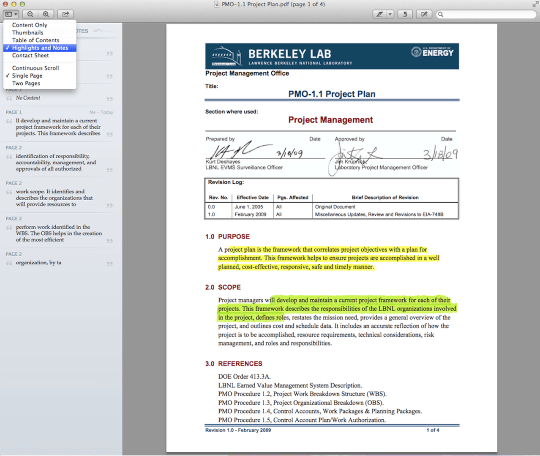
Task: Zoom in on the PDF page
Action: point(46,14)
